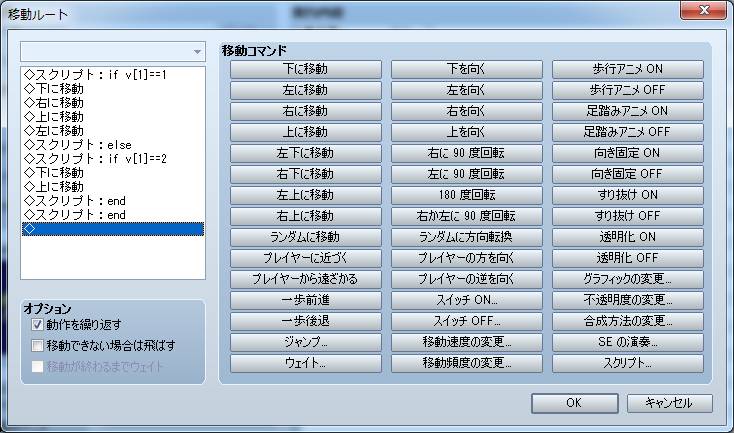Screen dimensions: 734x433
Task: Insert the 透明化 ON command
Action: point(628,237)
